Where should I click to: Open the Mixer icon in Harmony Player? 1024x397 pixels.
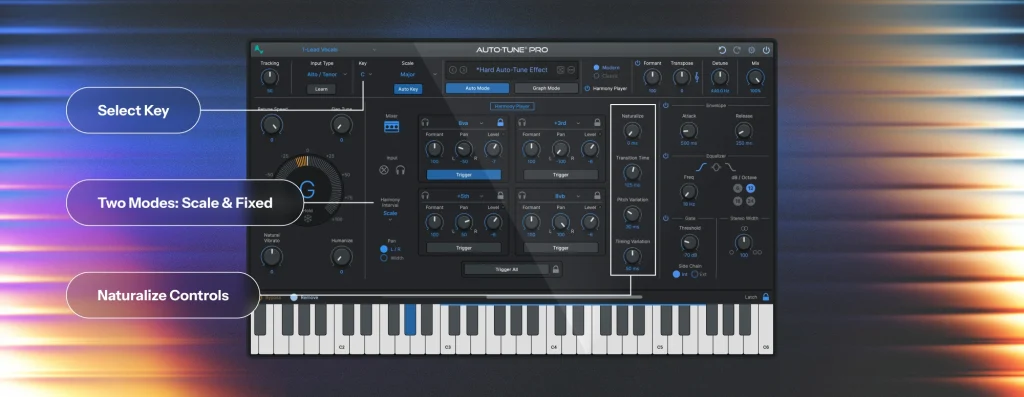(x=392, y=127)
